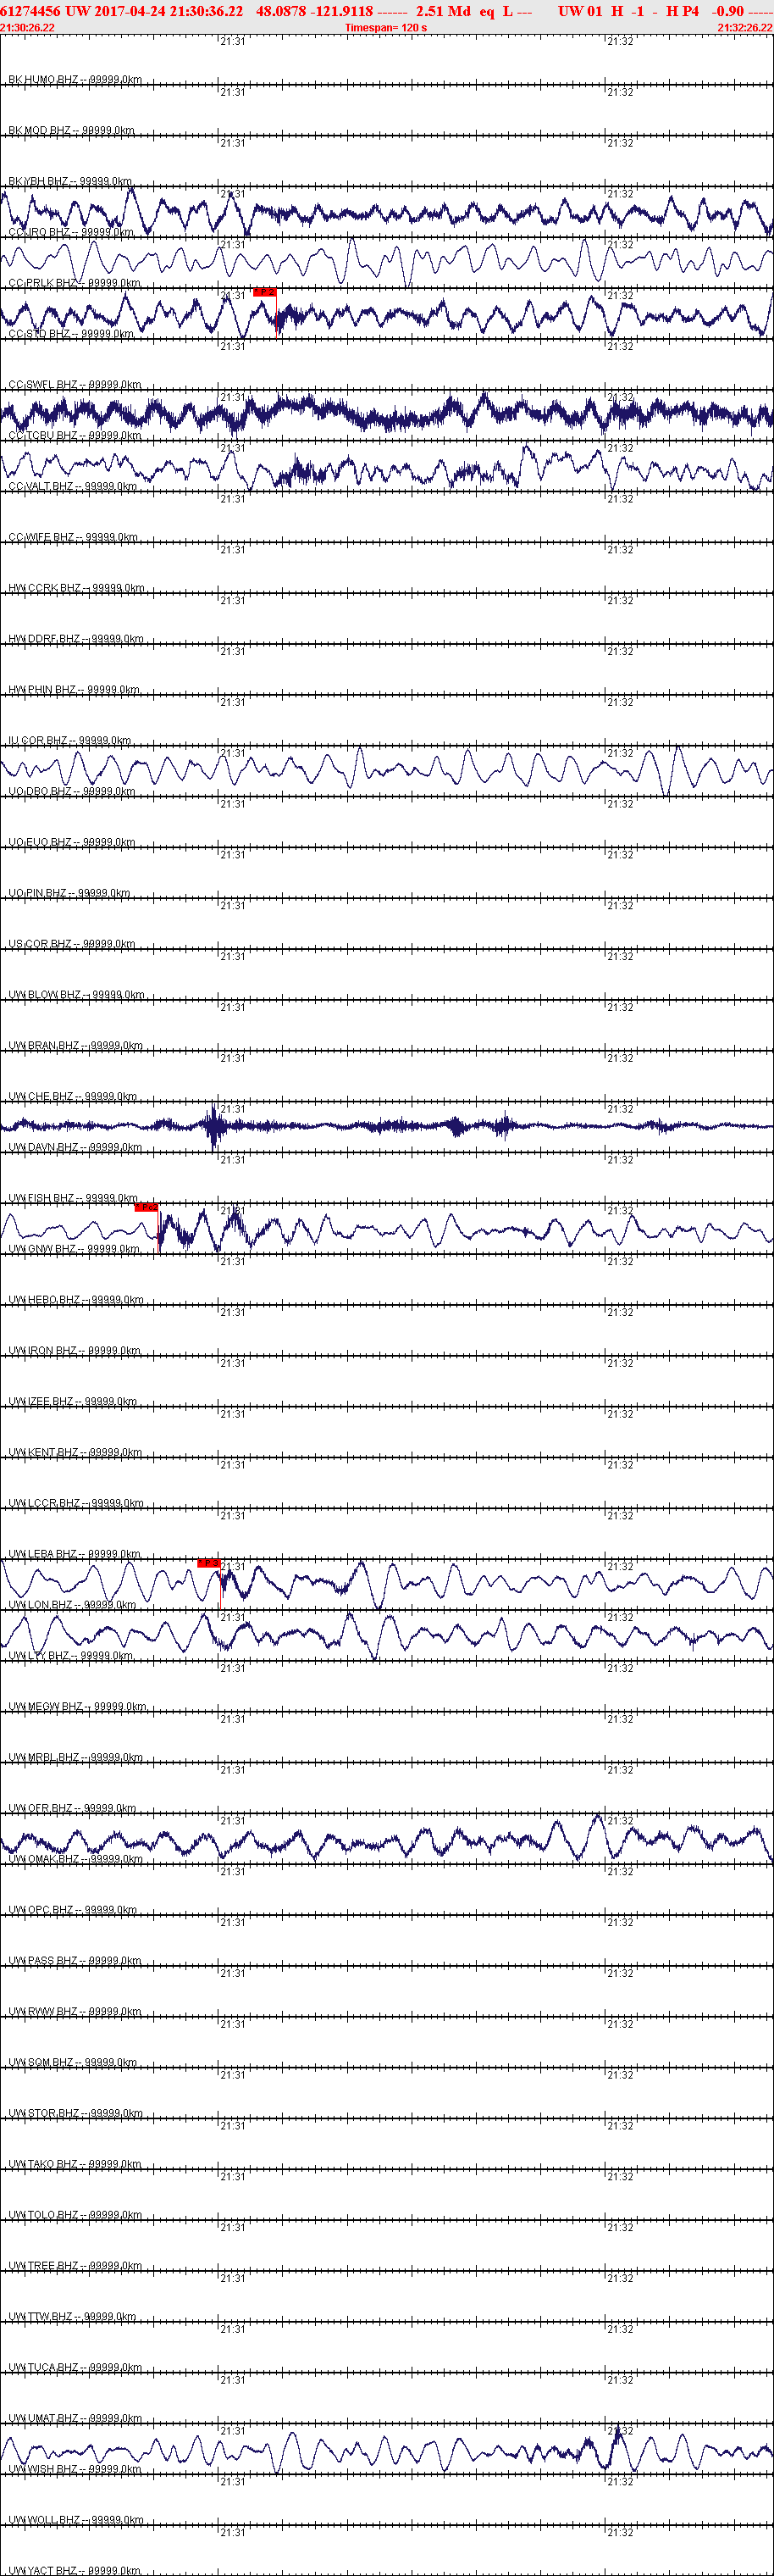Click the UW.LTY.BHZ station label

pos(71,1656)
